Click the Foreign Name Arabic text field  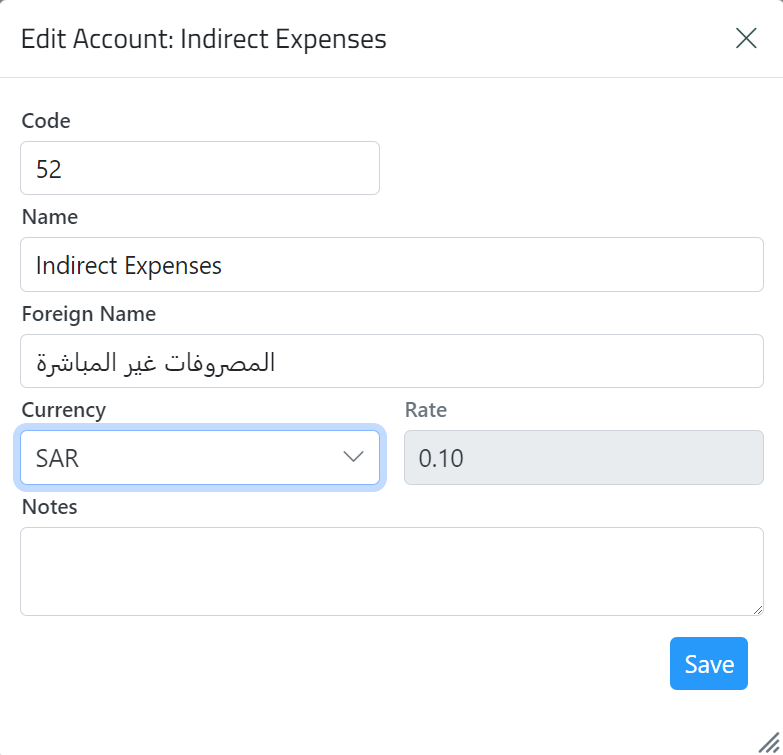pyautogui.click(x=392, y=361)
